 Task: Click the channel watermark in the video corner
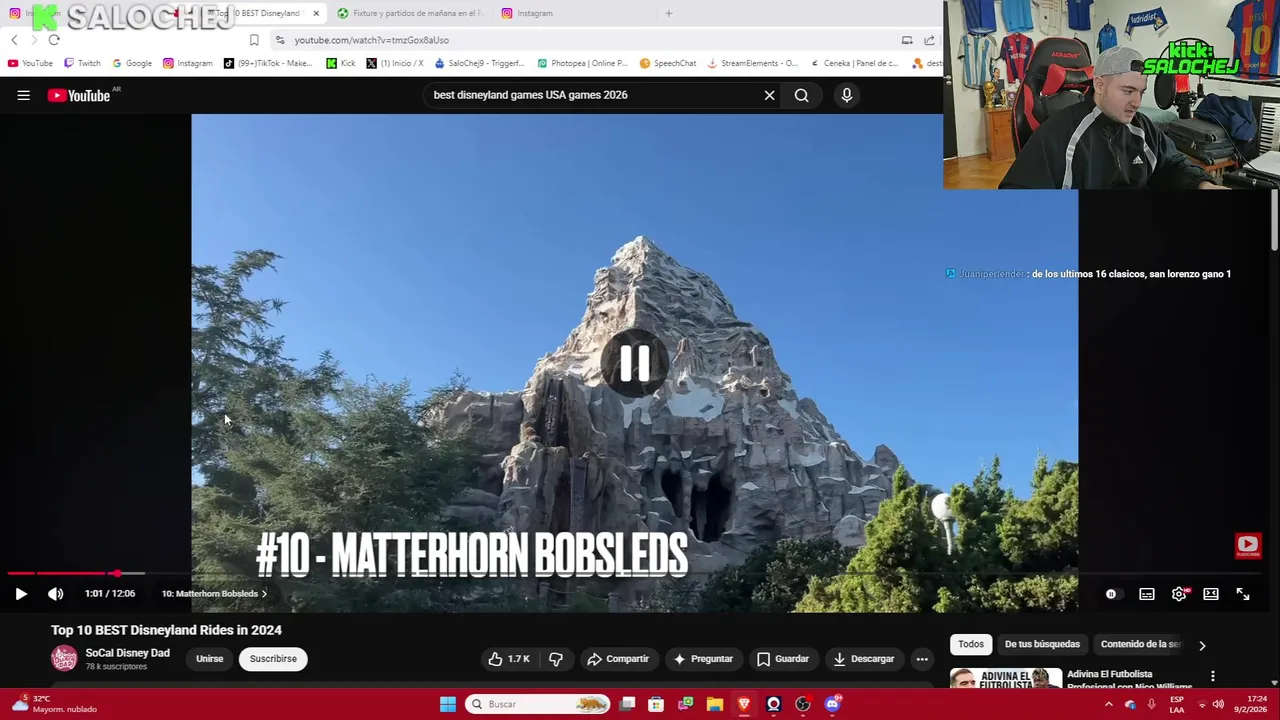[1247, 545]
